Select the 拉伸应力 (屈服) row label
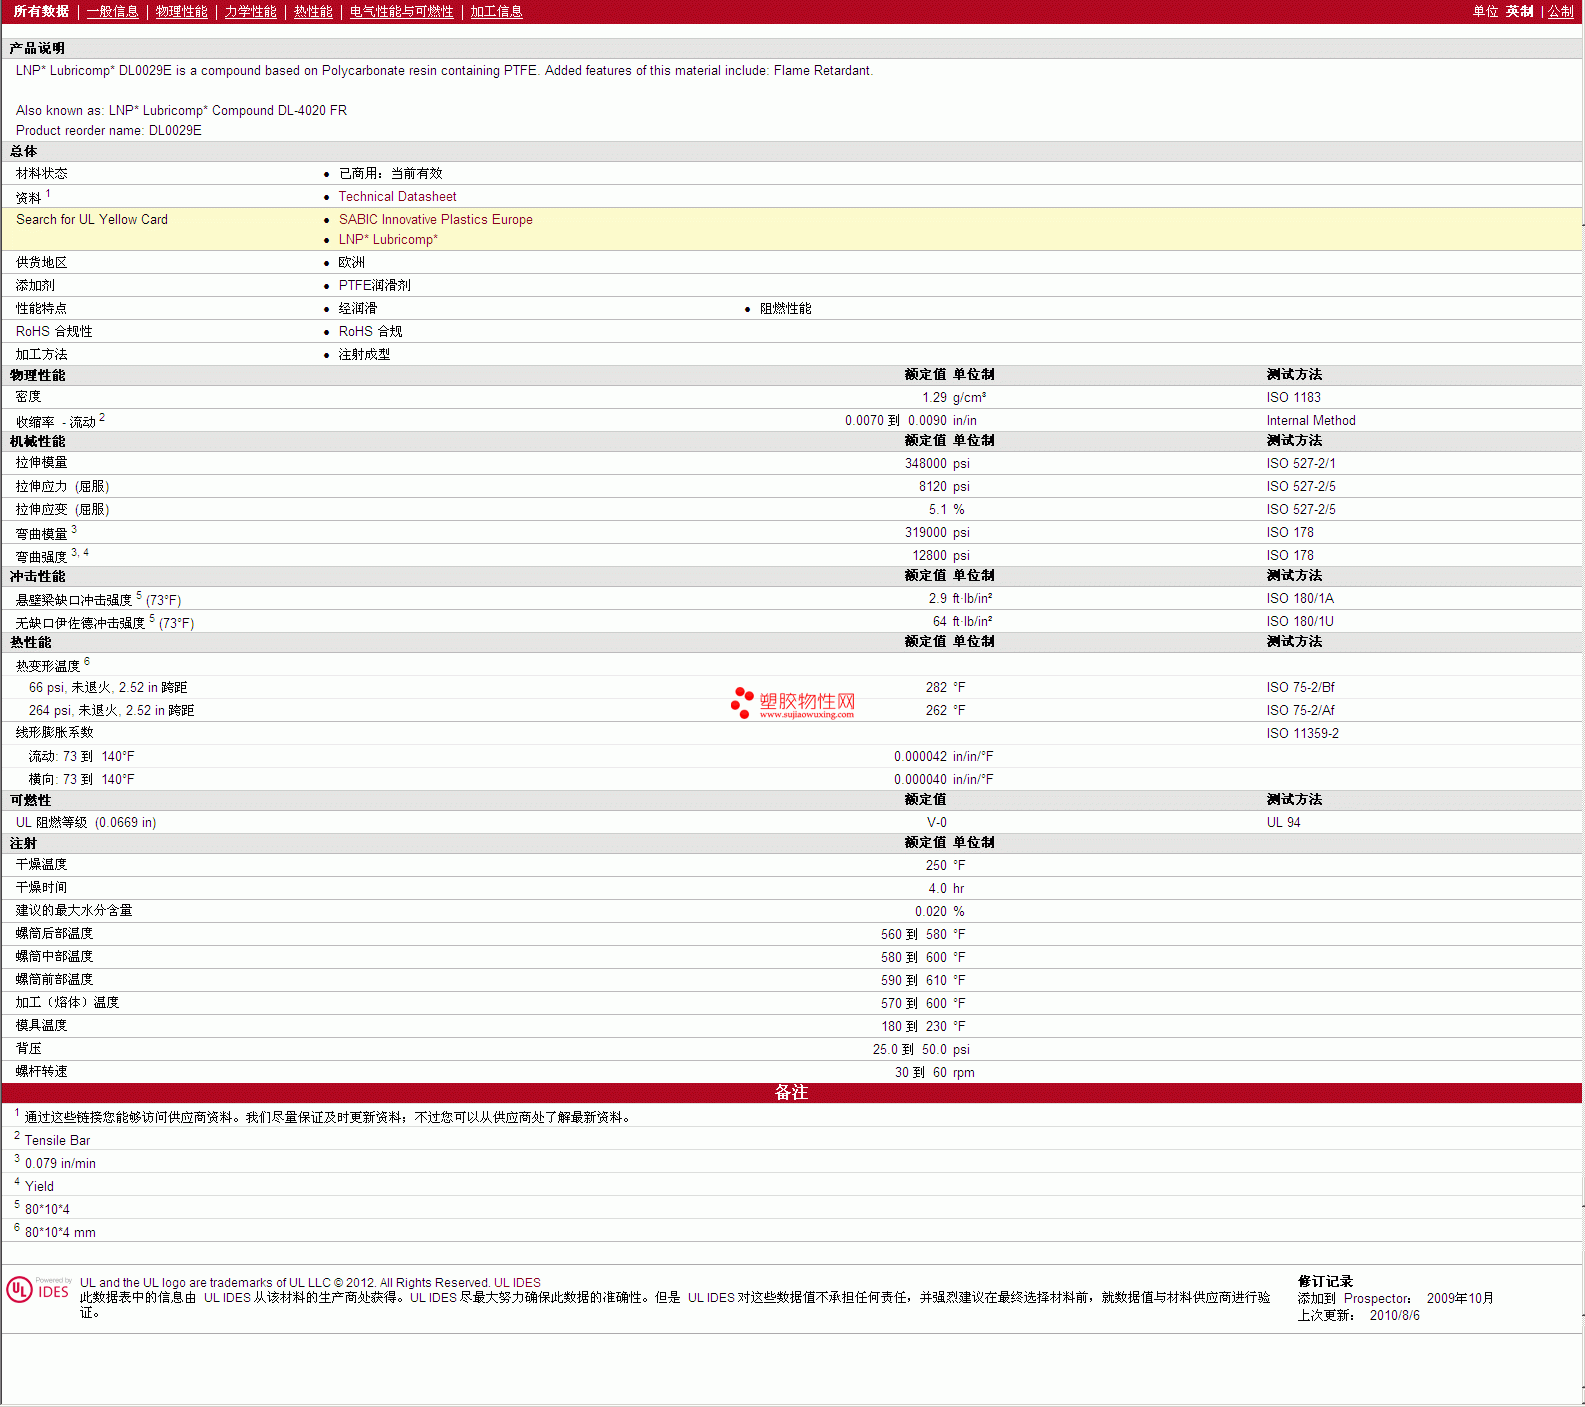The width and height of the screenshot is (1585, 1407). [62, 487]
